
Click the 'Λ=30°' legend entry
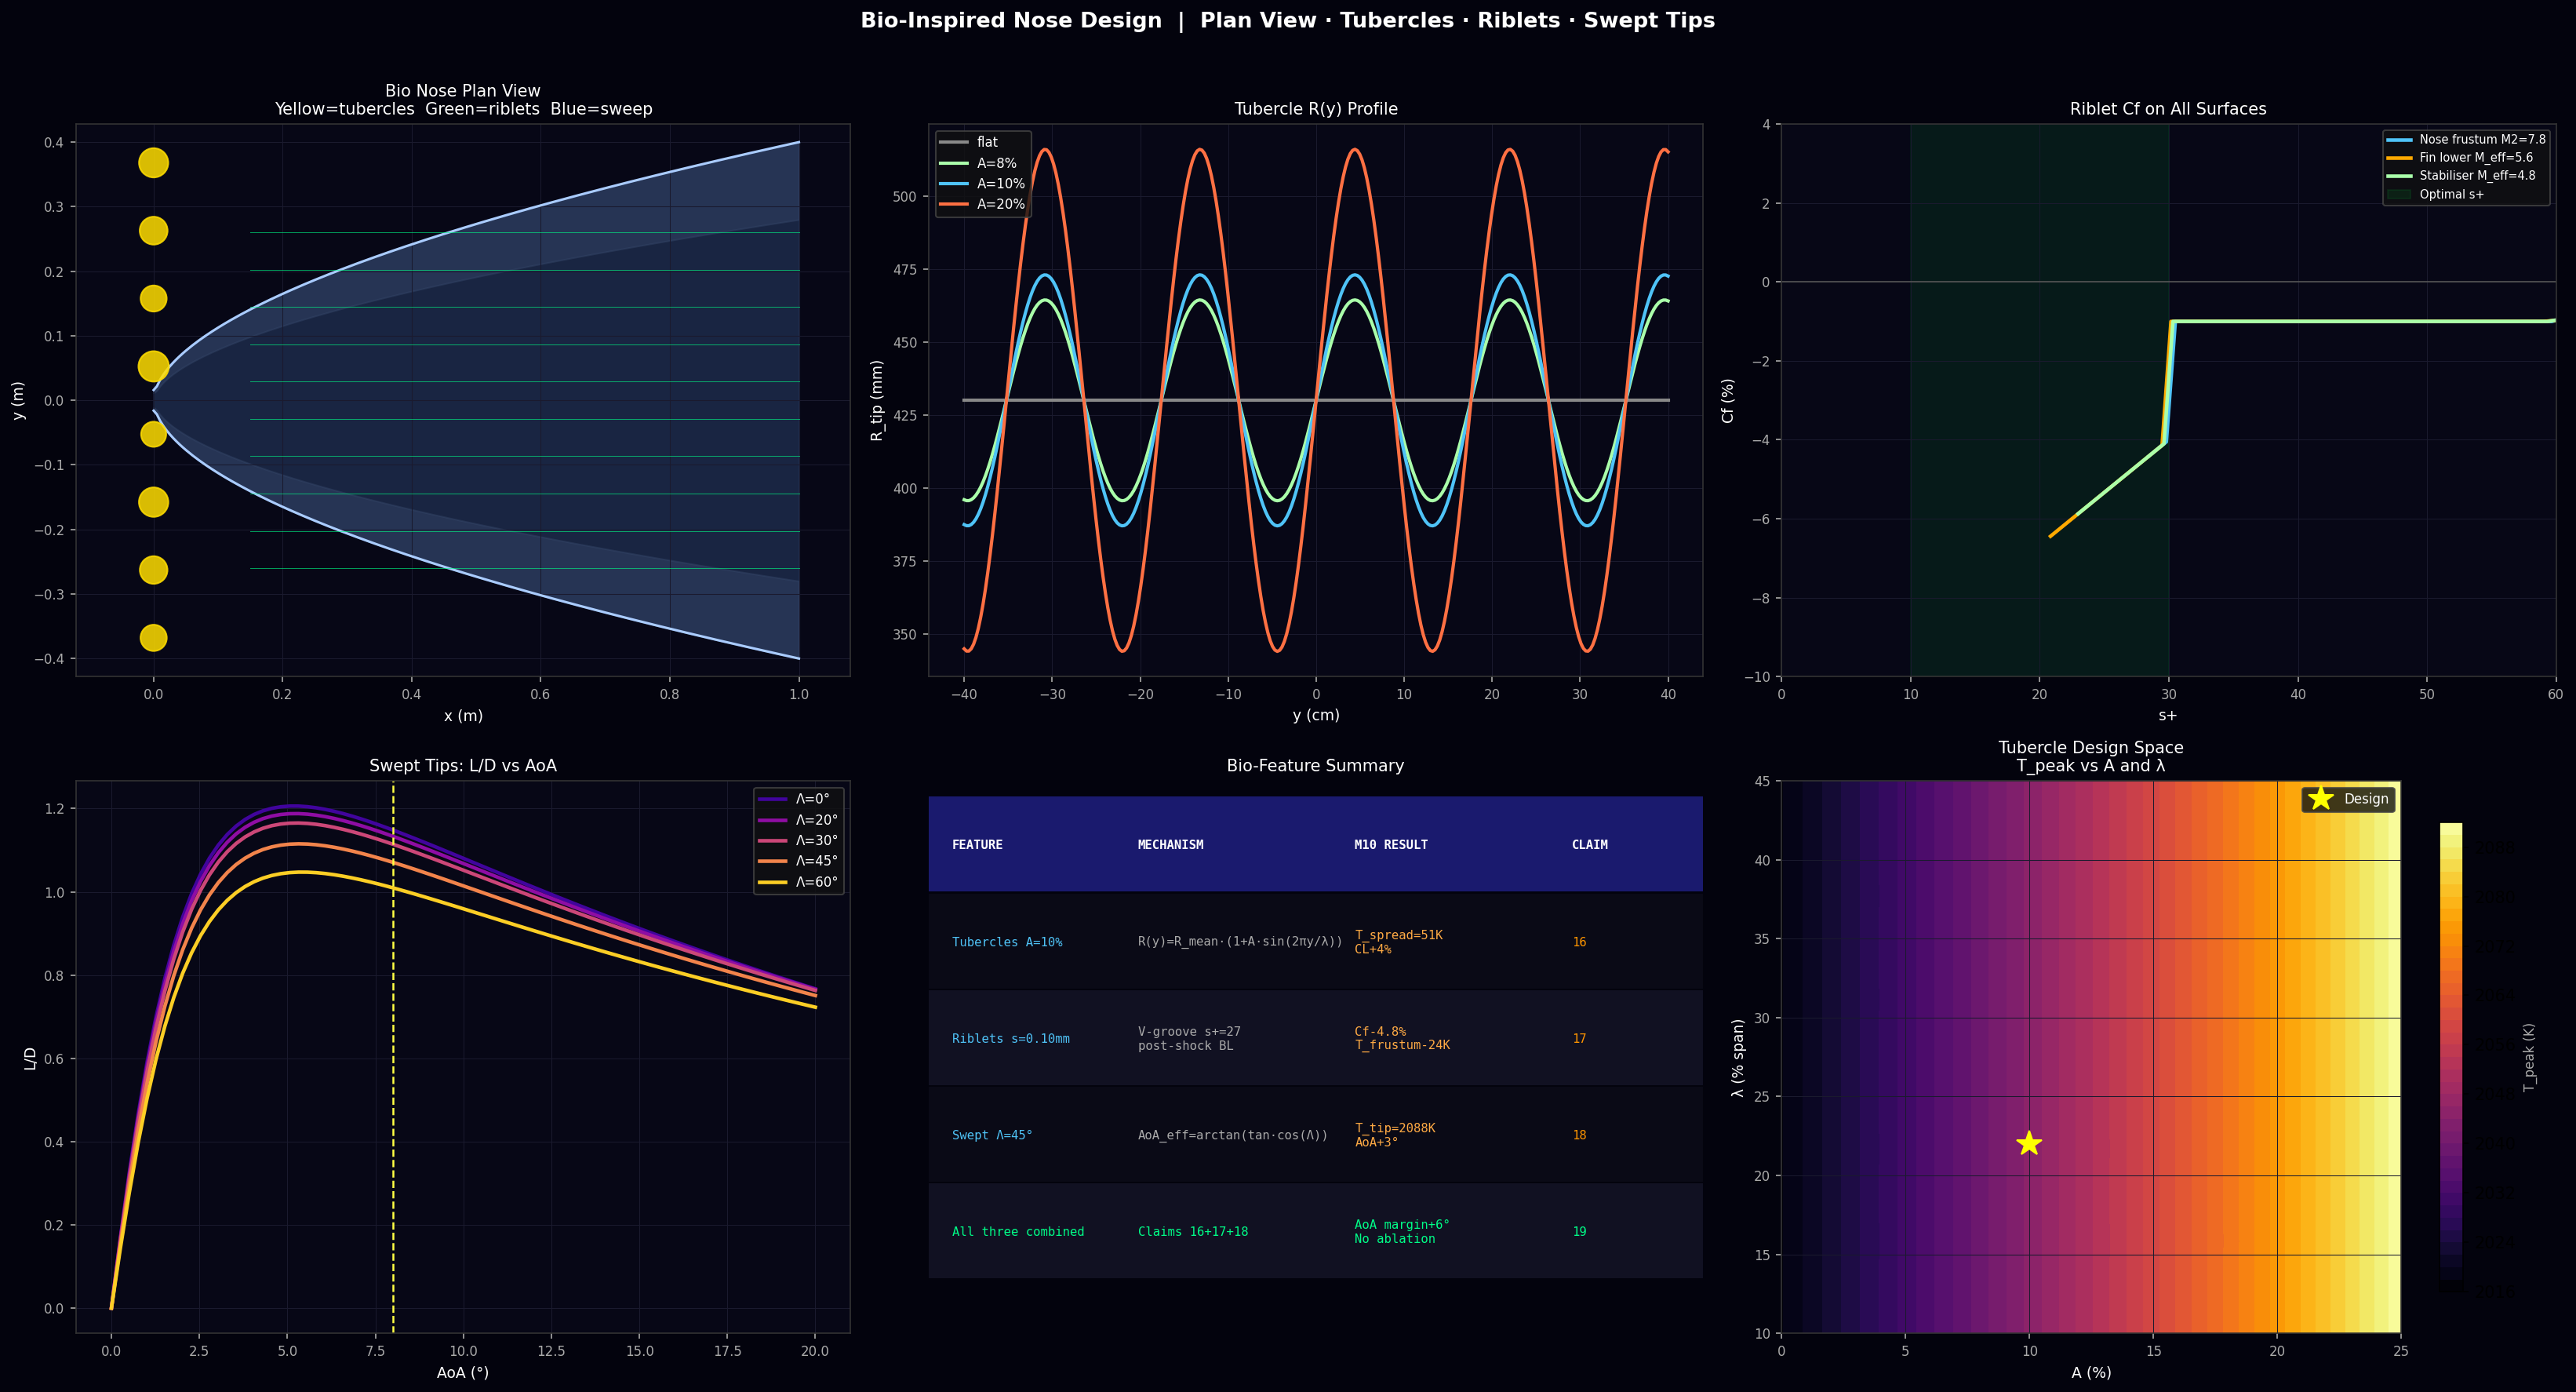pos(798,841)
